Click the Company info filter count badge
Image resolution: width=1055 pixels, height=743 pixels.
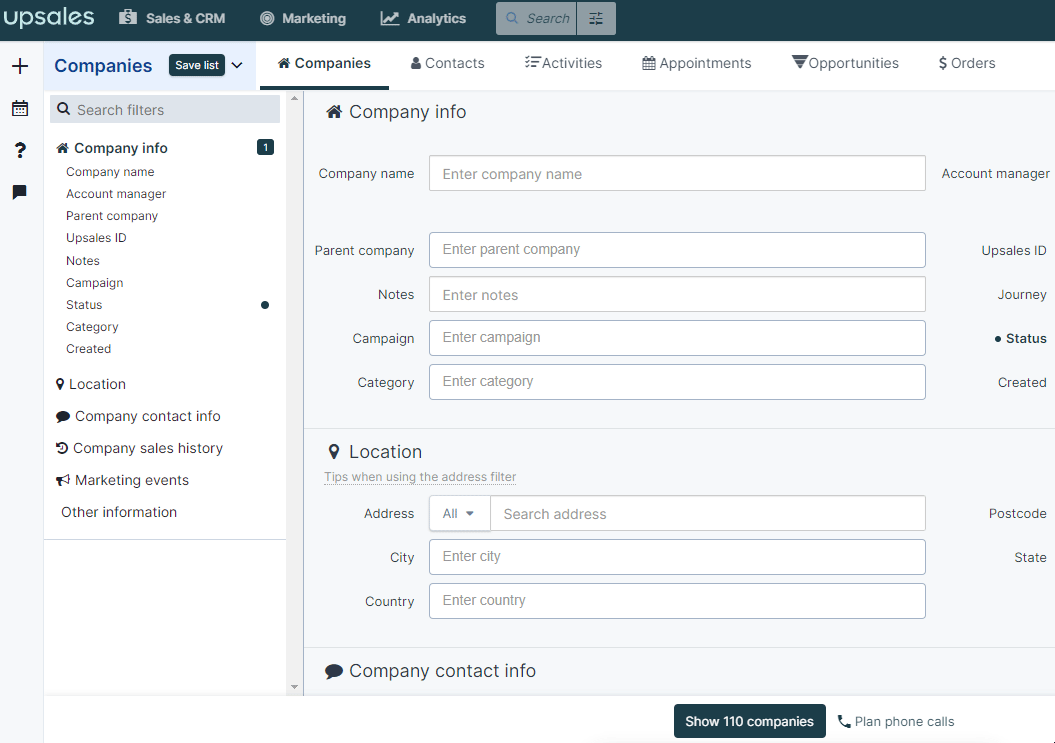click(x=266, y=147)
